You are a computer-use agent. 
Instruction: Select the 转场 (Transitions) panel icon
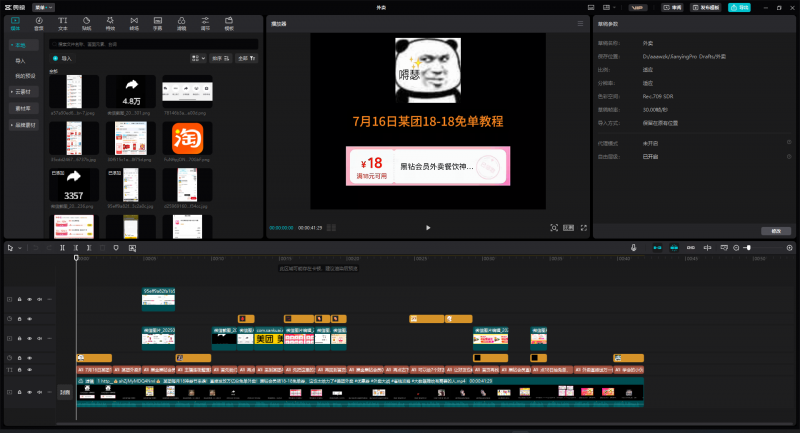[134, 20]
